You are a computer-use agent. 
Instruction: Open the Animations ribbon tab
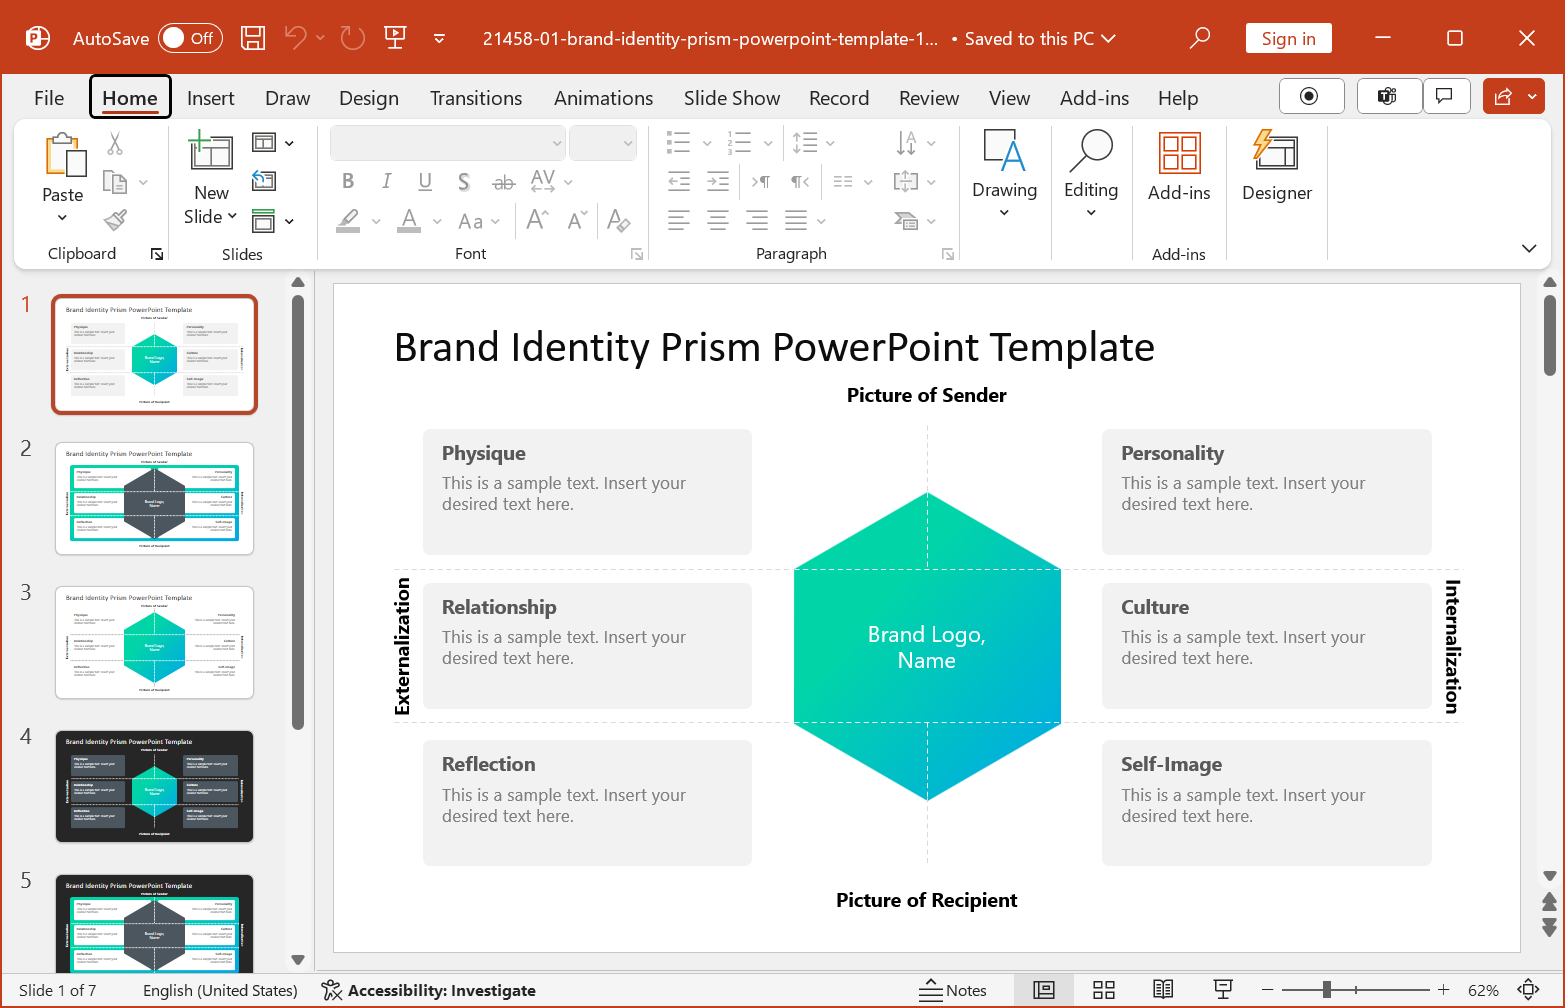pos(603,97)
